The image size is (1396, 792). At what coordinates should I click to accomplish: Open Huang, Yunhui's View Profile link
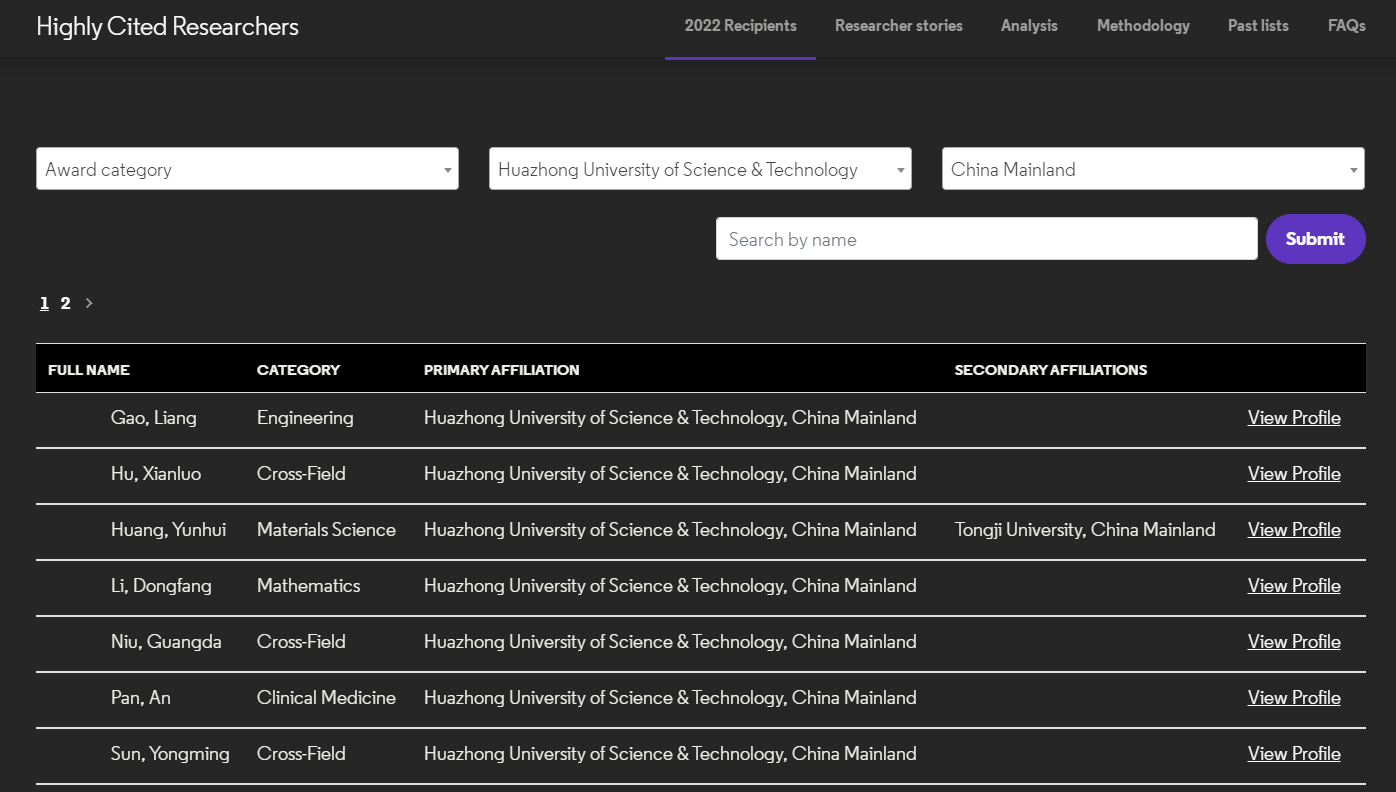1293,530
